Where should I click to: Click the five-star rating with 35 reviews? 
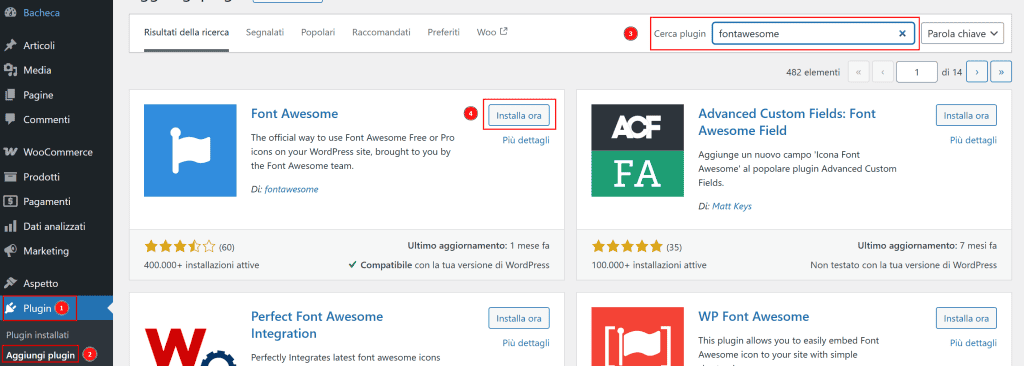pos(627,246)
